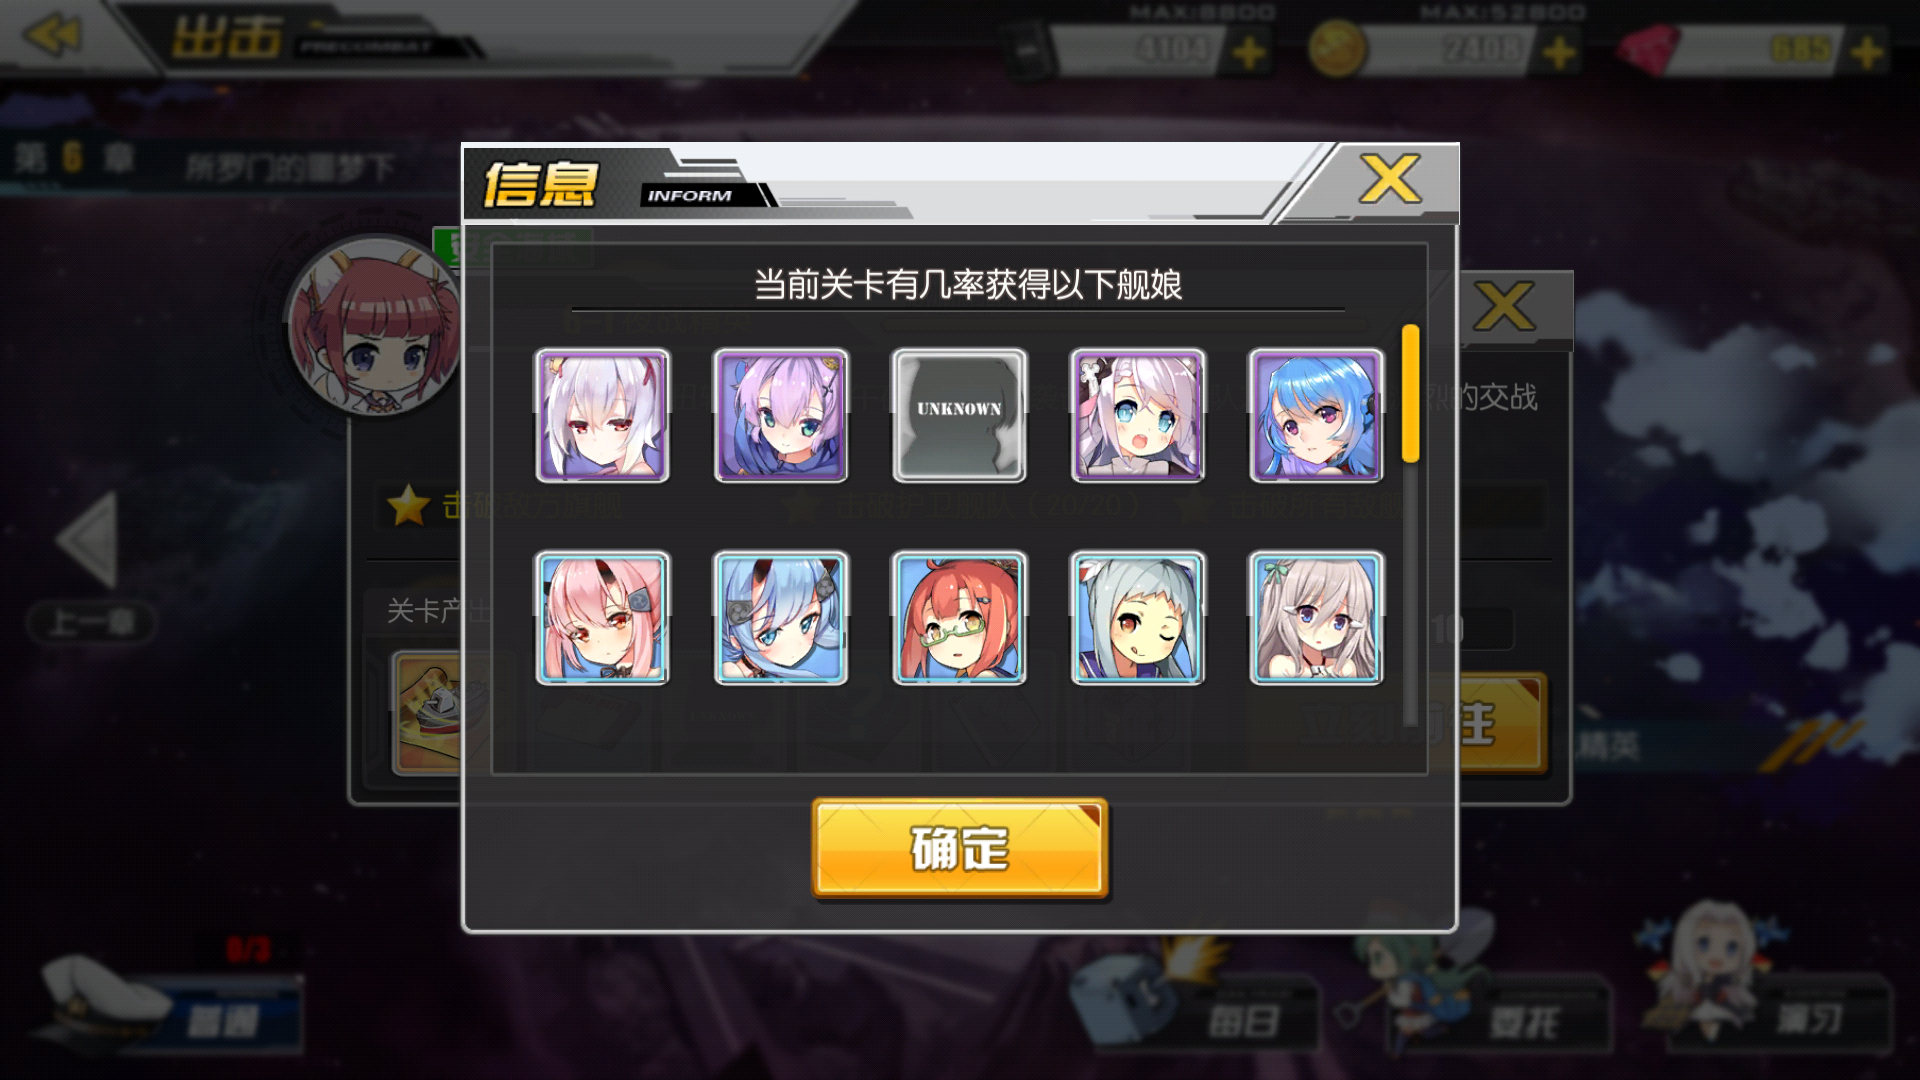Add more gold coins with plus icon
The width and height of the screenshot is (1920, 1080).
(1559, 52)
